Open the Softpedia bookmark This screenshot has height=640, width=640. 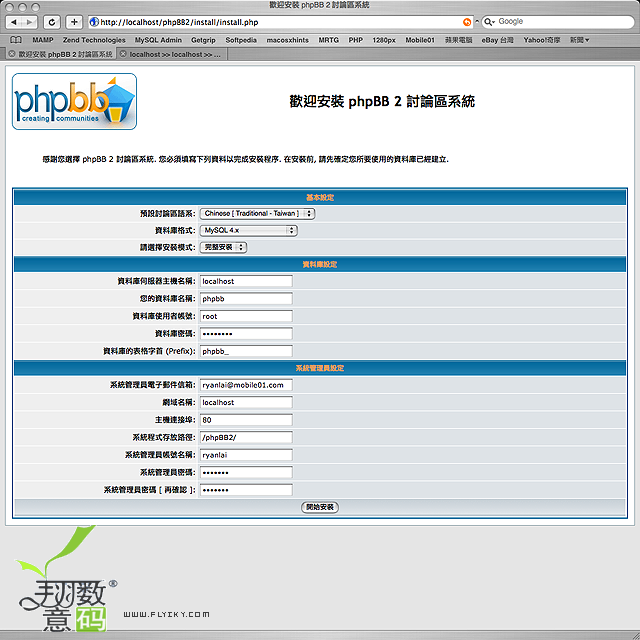point(241,40)
